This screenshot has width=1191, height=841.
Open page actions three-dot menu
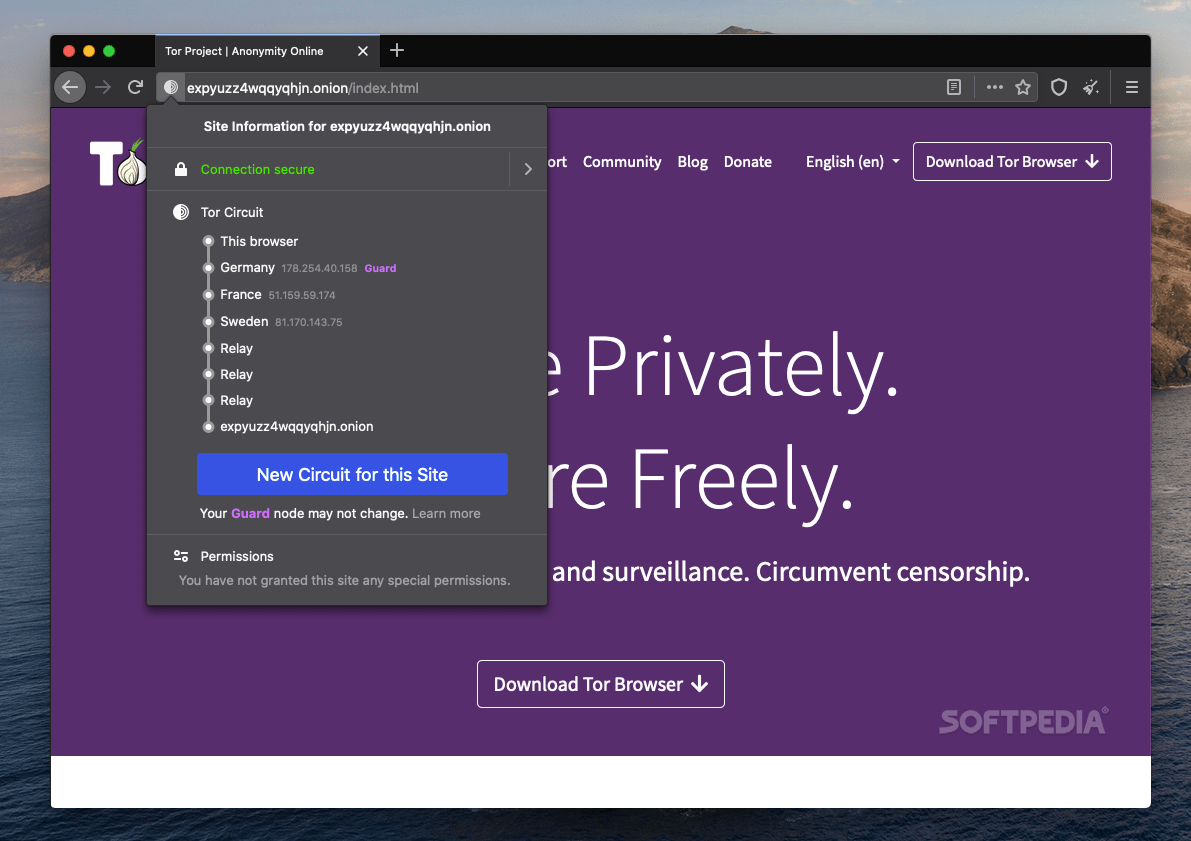click(x=994, y=87)
